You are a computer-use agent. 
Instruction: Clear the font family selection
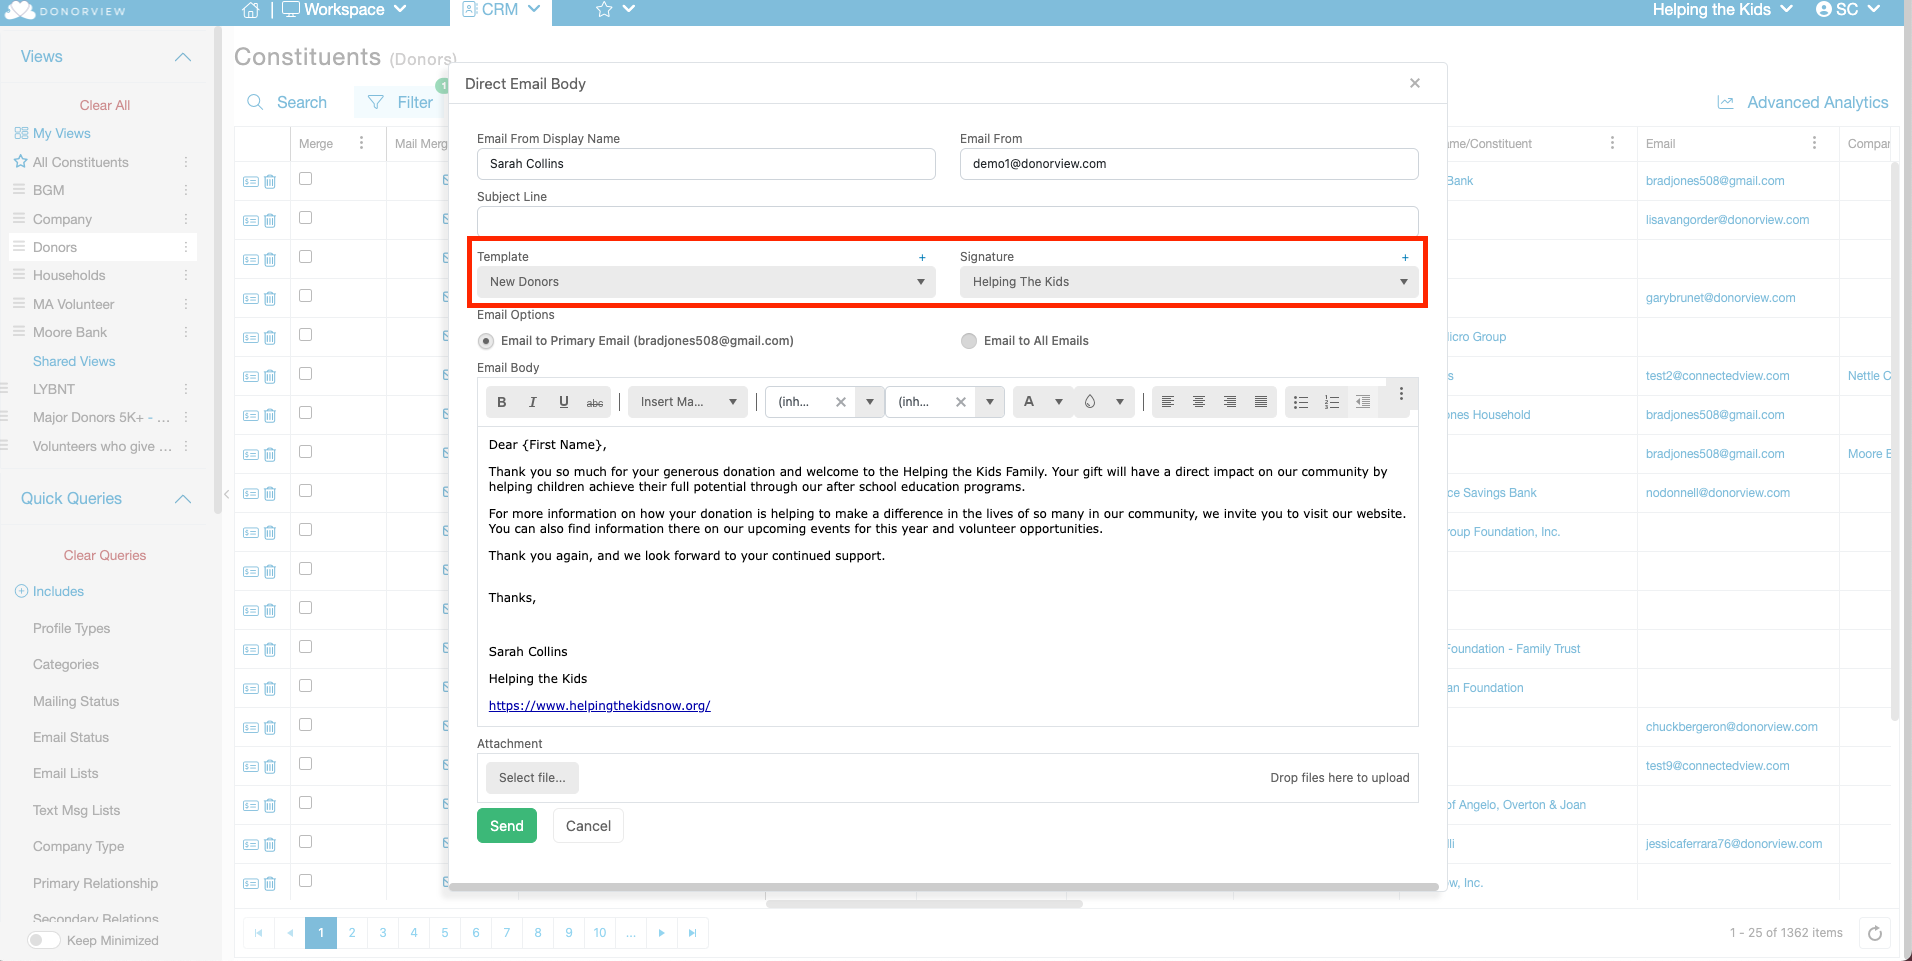pyautogui.click(x=841, y=402)
